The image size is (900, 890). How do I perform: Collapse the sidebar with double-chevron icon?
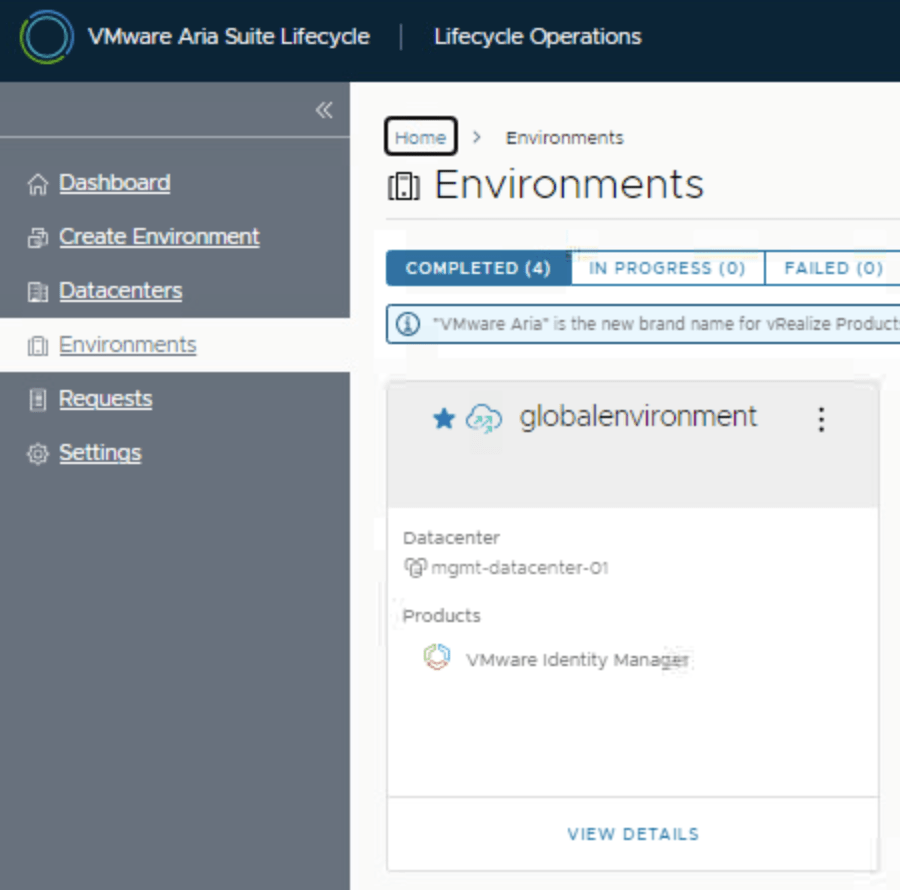pos(324,110)
